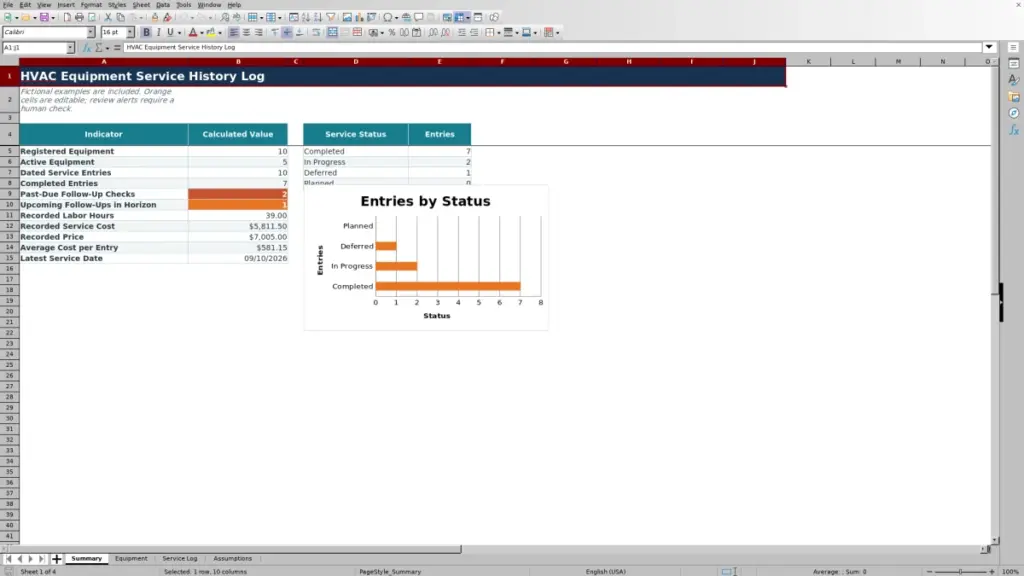Image resolution: width=1024 pixels, height=576 pixels.
Task: Open the font size dropdown arrow
Action: click(130, 32)
